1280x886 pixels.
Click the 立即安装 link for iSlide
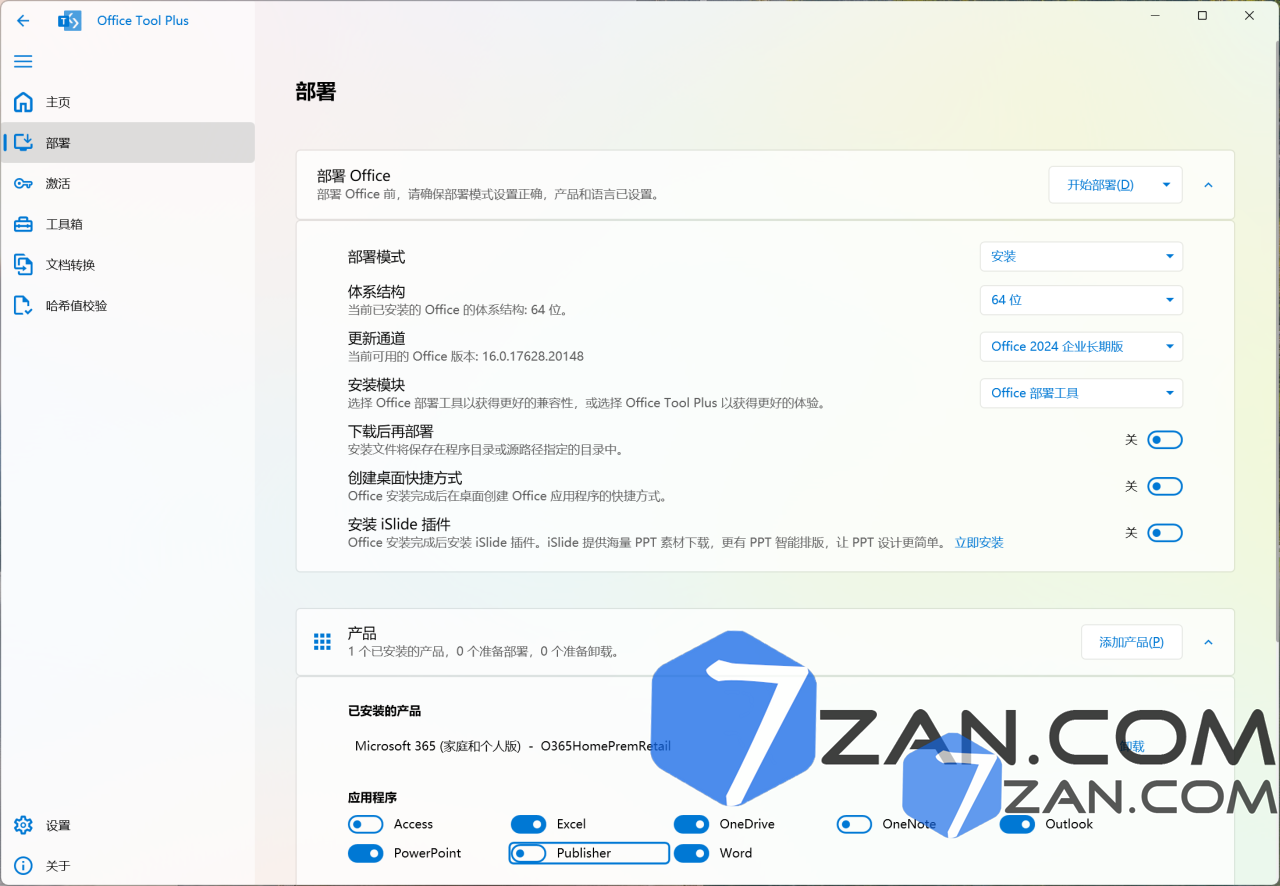(x=979, y=543)
